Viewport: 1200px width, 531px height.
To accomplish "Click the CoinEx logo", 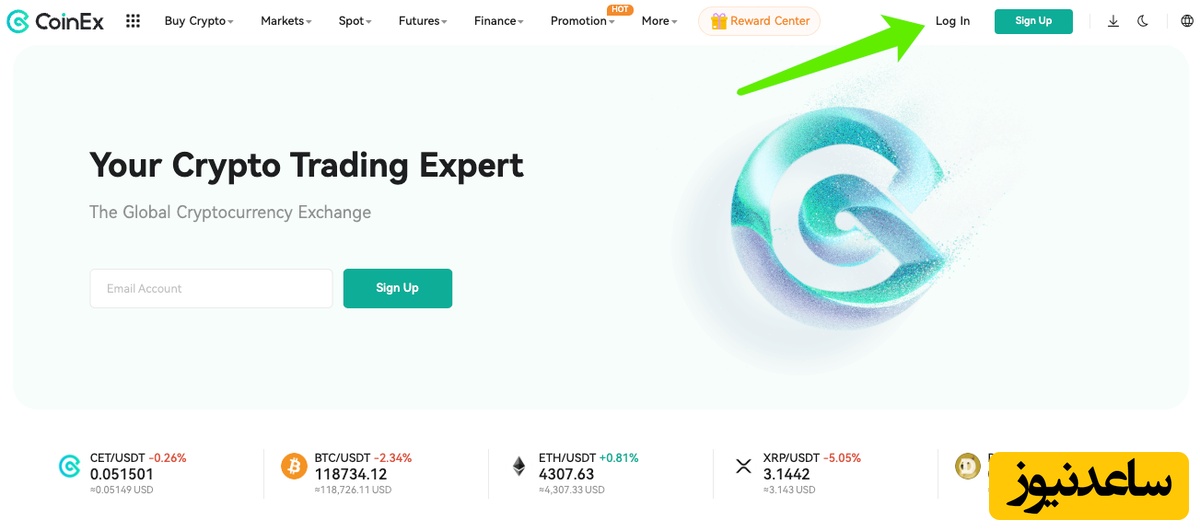I will tap(55, 21).
